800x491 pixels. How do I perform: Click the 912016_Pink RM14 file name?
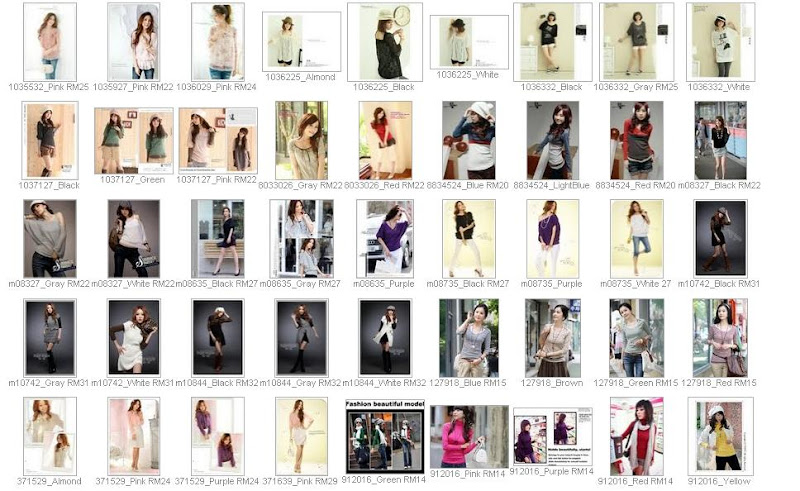click(x=467, y=474)
